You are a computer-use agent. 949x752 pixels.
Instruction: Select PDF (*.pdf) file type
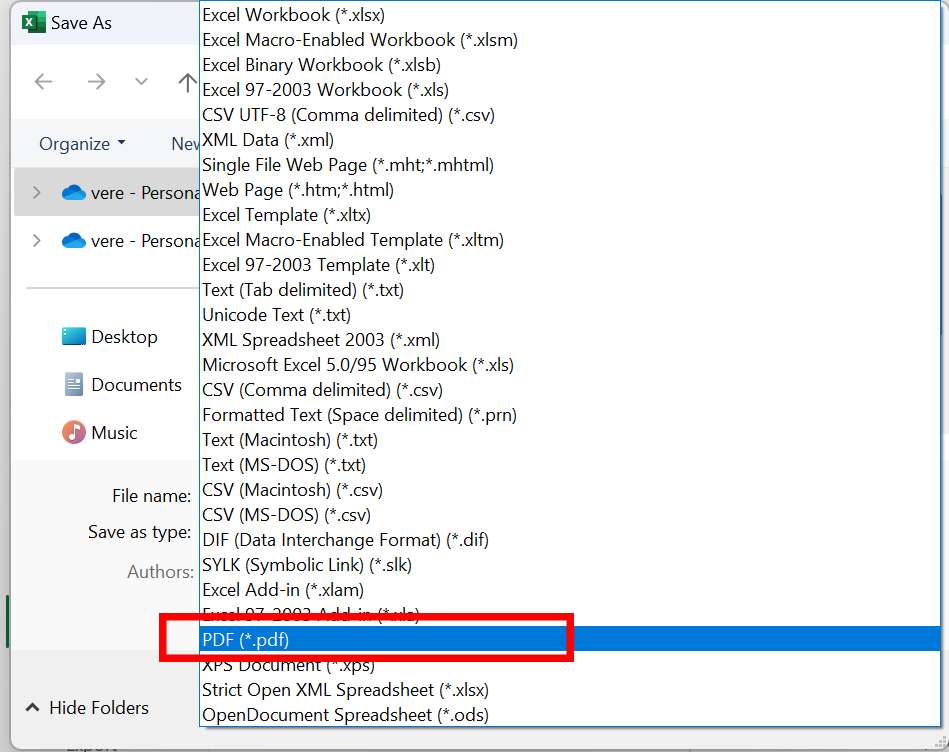(570, 639)
